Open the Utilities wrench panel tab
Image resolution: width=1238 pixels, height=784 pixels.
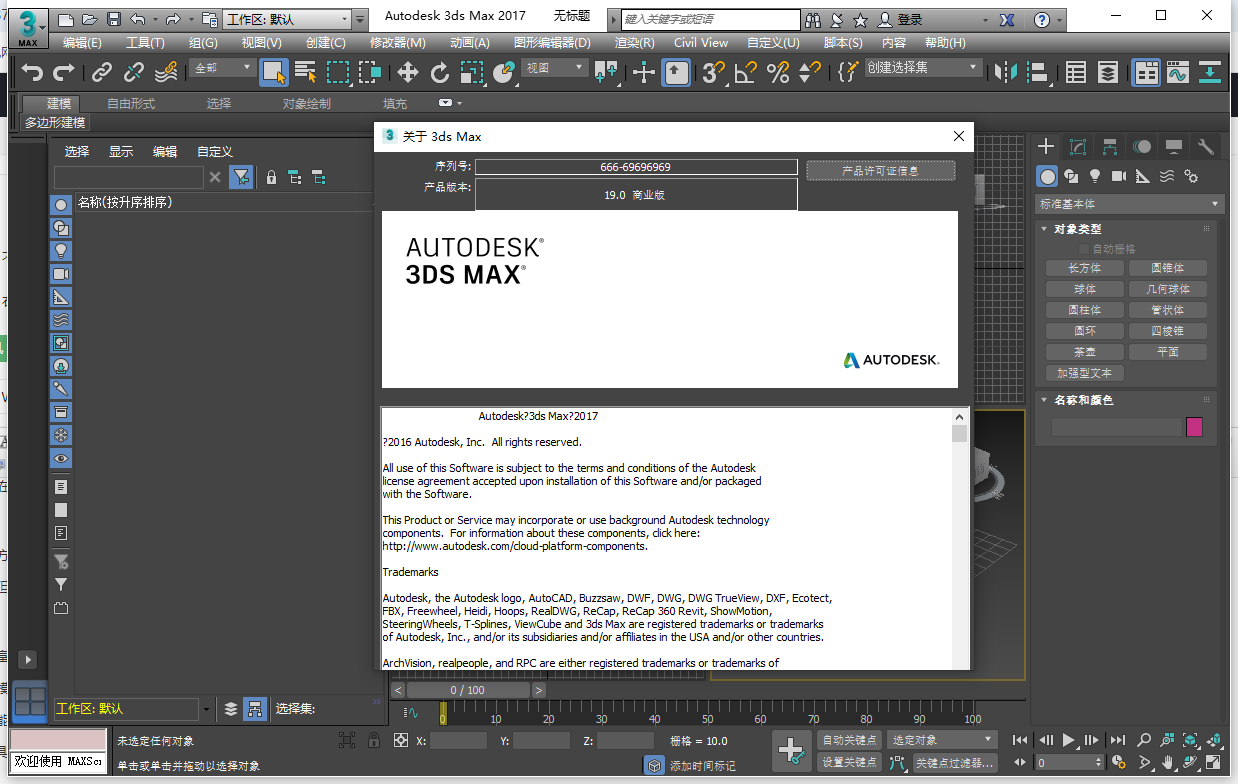pos(1206,147)
